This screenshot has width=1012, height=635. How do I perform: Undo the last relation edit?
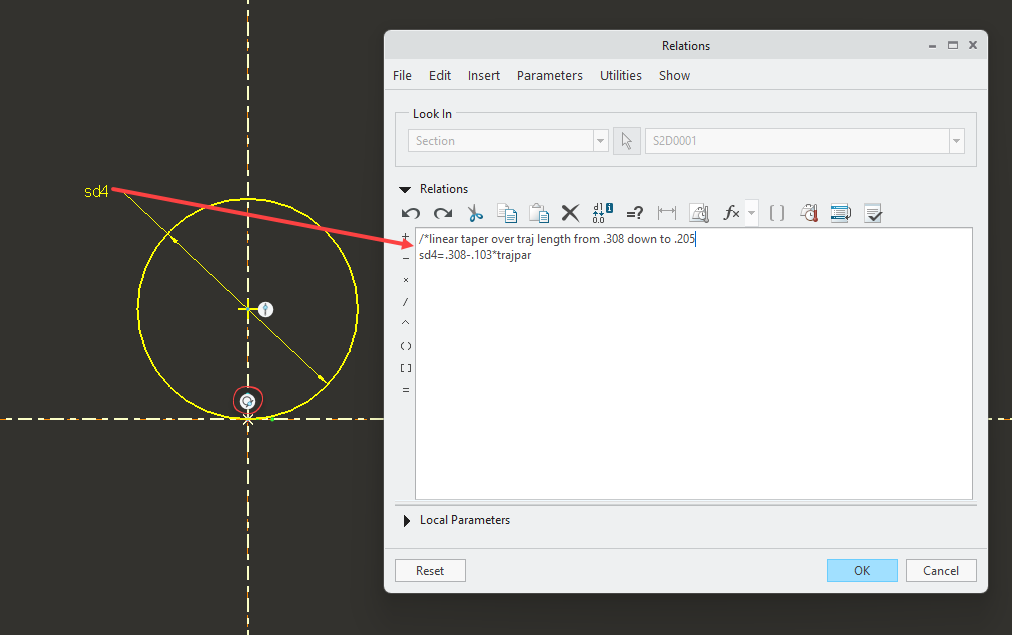[x=410, y=213]
